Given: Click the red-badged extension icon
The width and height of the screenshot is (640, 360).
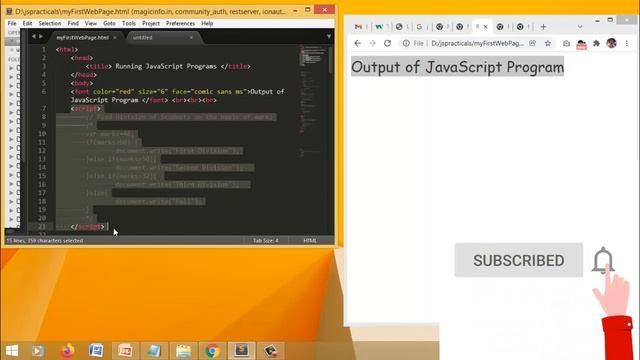Looking at the screenshot, I should click(x=581, y=44).
